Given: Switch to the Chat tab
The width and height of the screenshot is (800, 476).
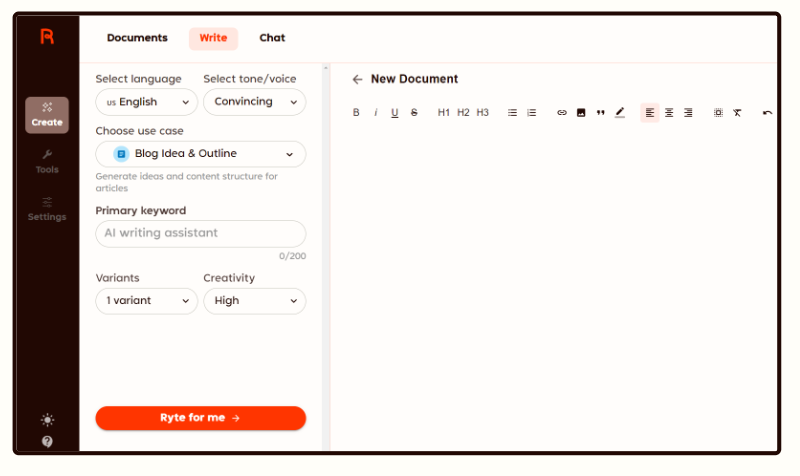Looking at the screenshot, I should [272, 38].
